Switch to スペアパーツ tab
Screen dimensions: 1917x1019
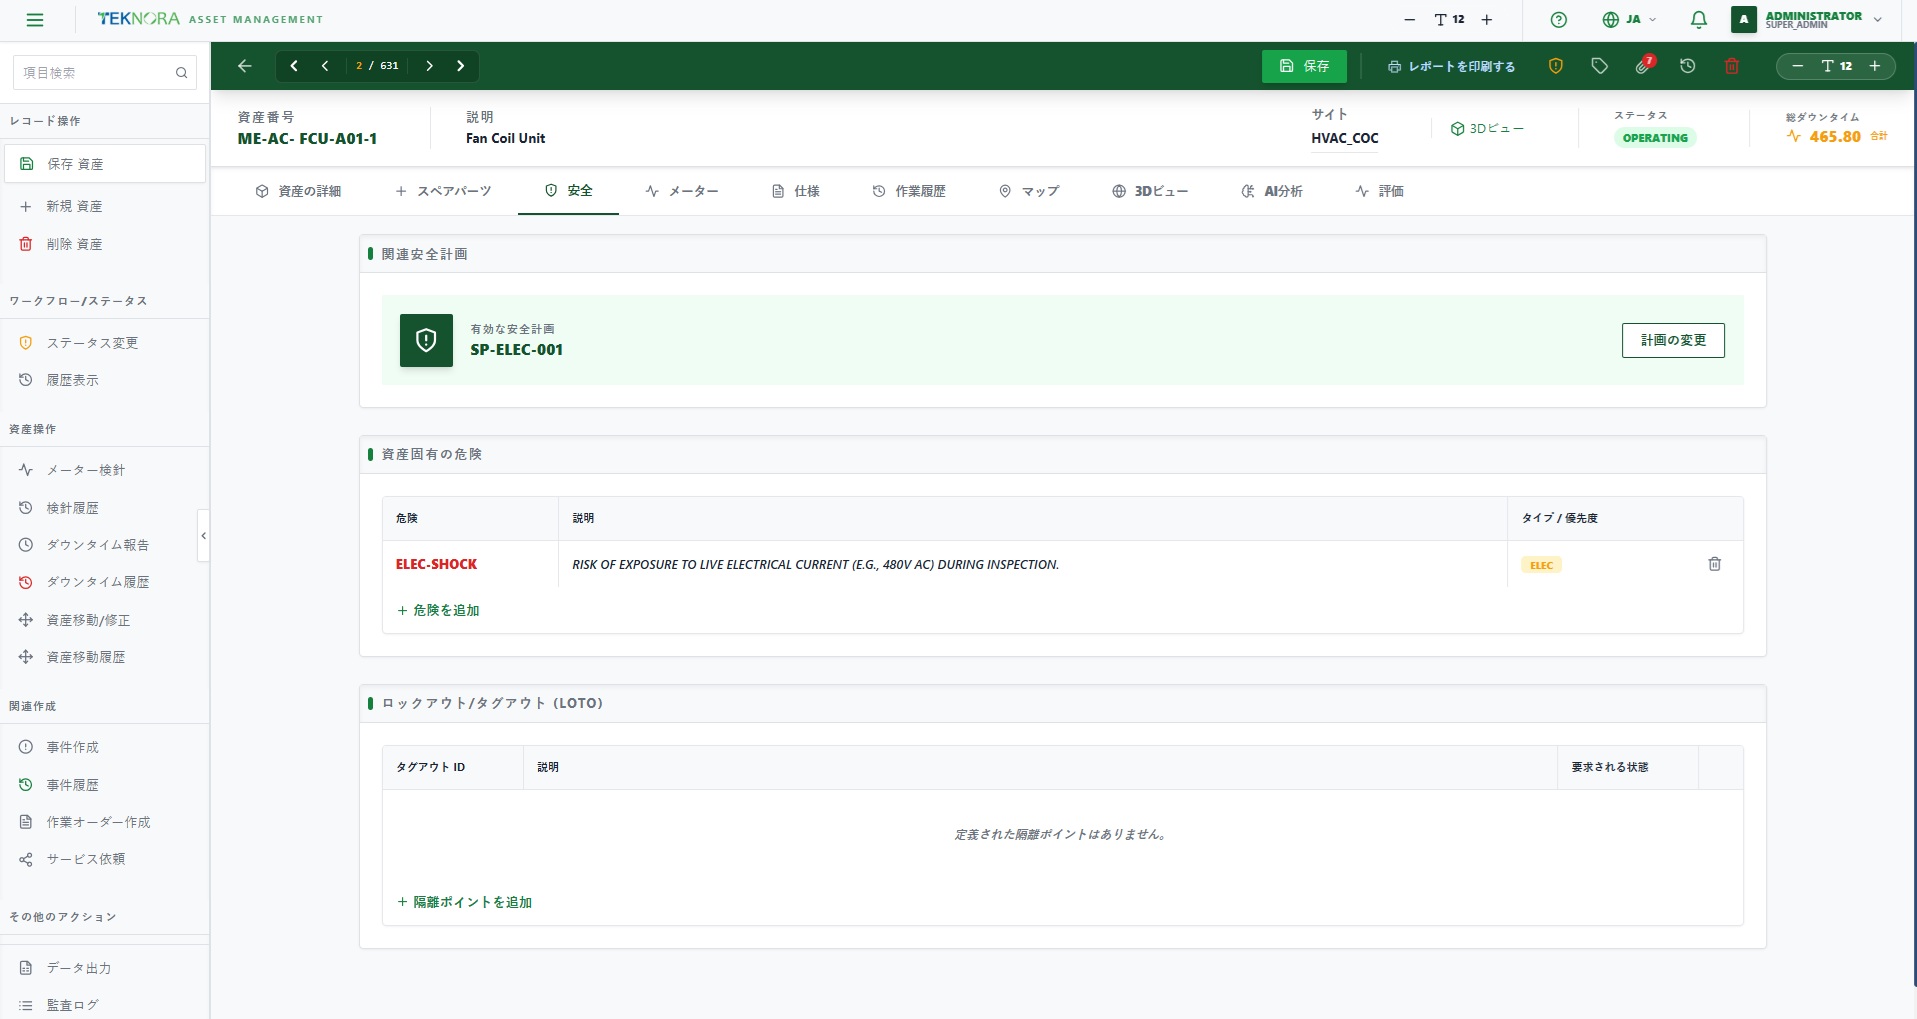click(x=443, y=191)
